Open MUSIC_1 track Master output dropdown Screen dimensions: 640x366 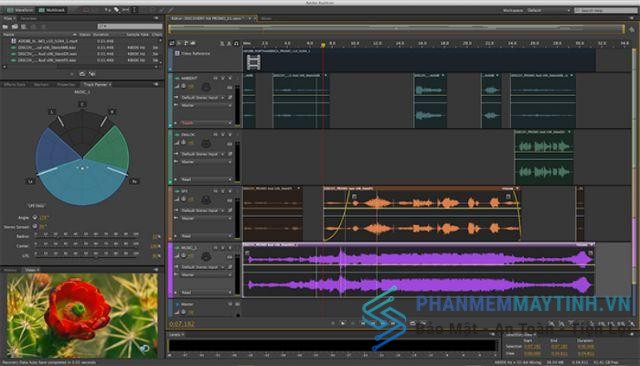pos(206,275)
